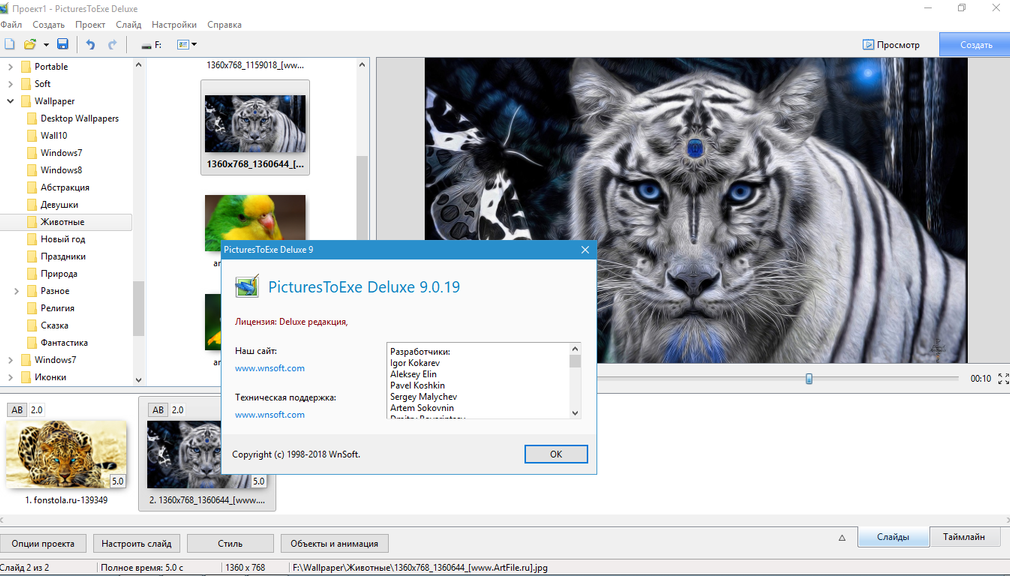
Task: Select the F: drive icon
Action: pos(151,45)
